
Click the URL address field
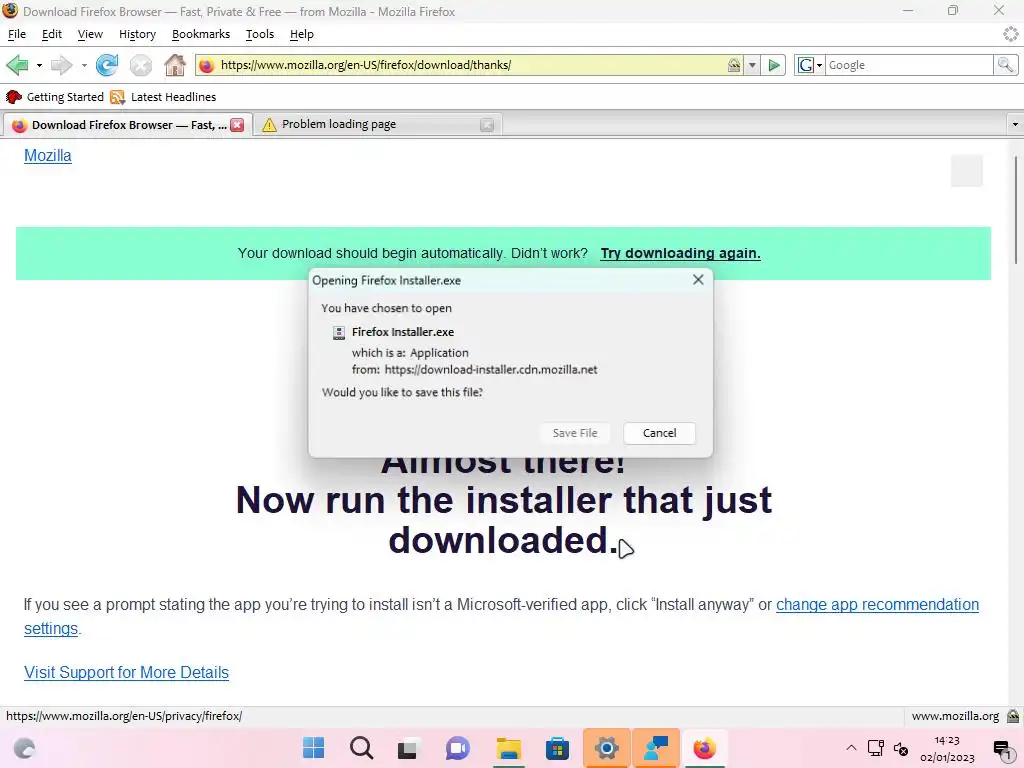[x=470, y=65]
